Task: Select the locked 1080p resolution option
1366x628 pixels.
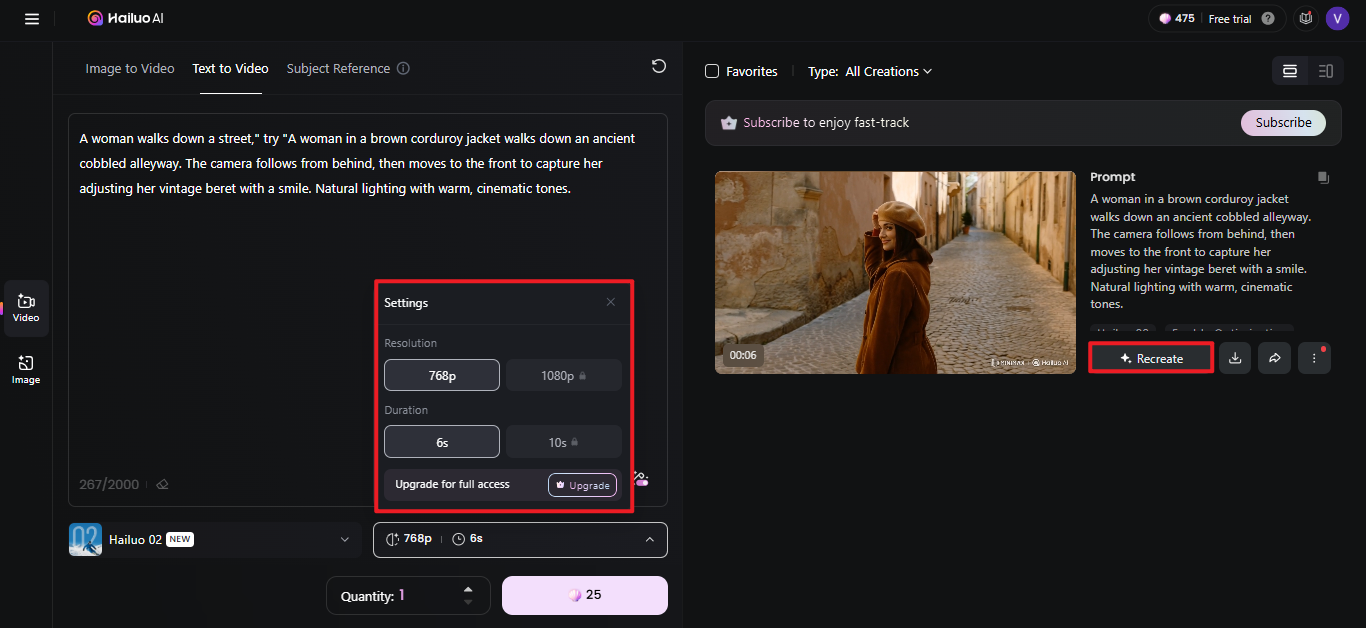Action: click(564, 375)
